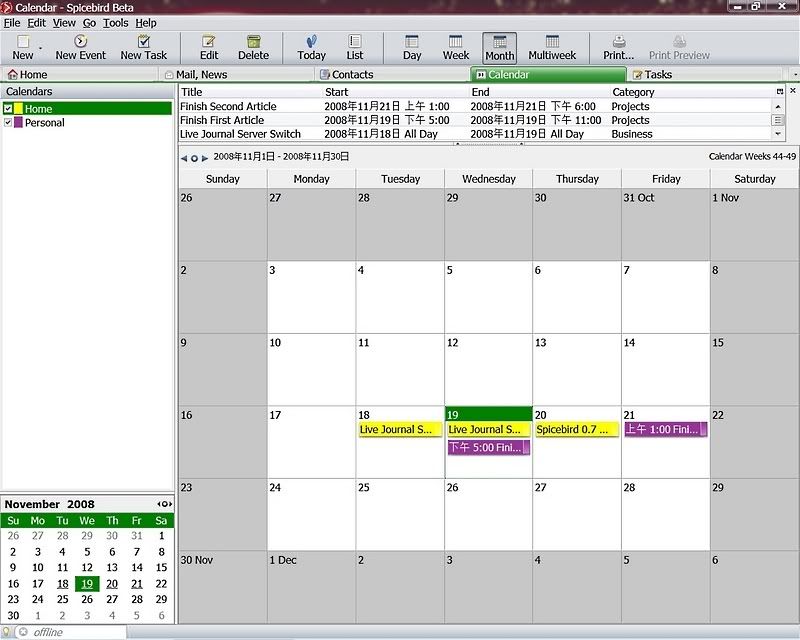Viewport: 800px width, 640px height.
Task: Click the day 19 header in month grid
Action: (488, 414)
